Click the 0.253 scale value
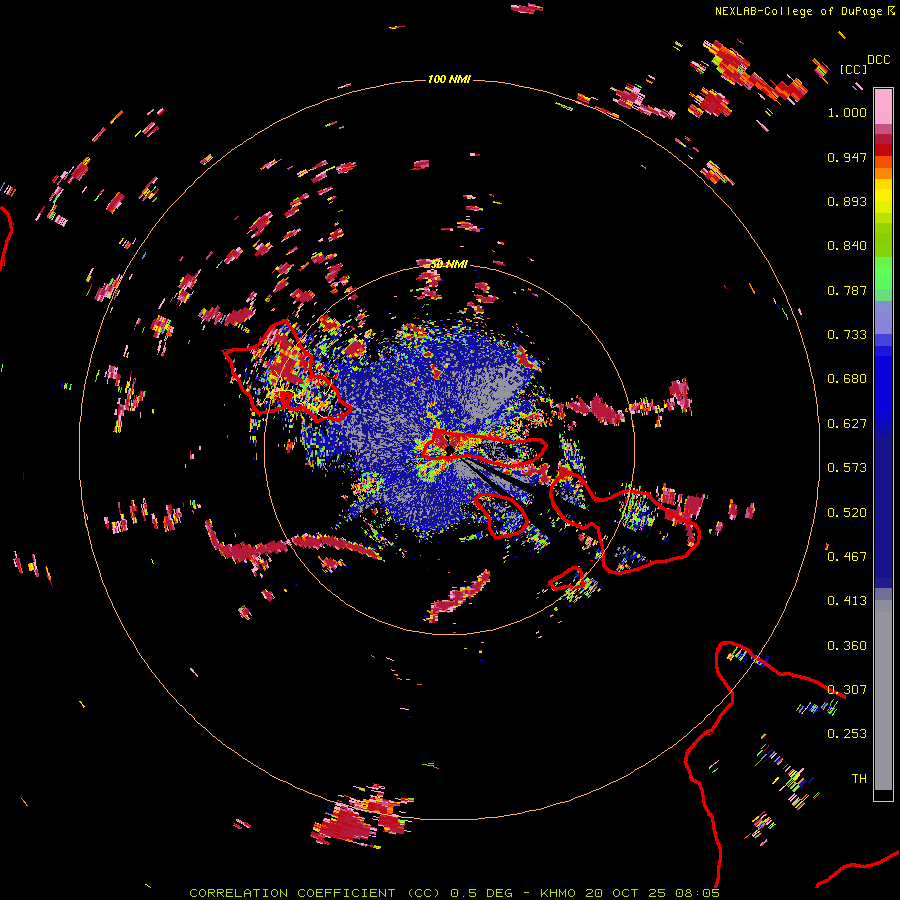900x900 pixels. tap(847, 734)
